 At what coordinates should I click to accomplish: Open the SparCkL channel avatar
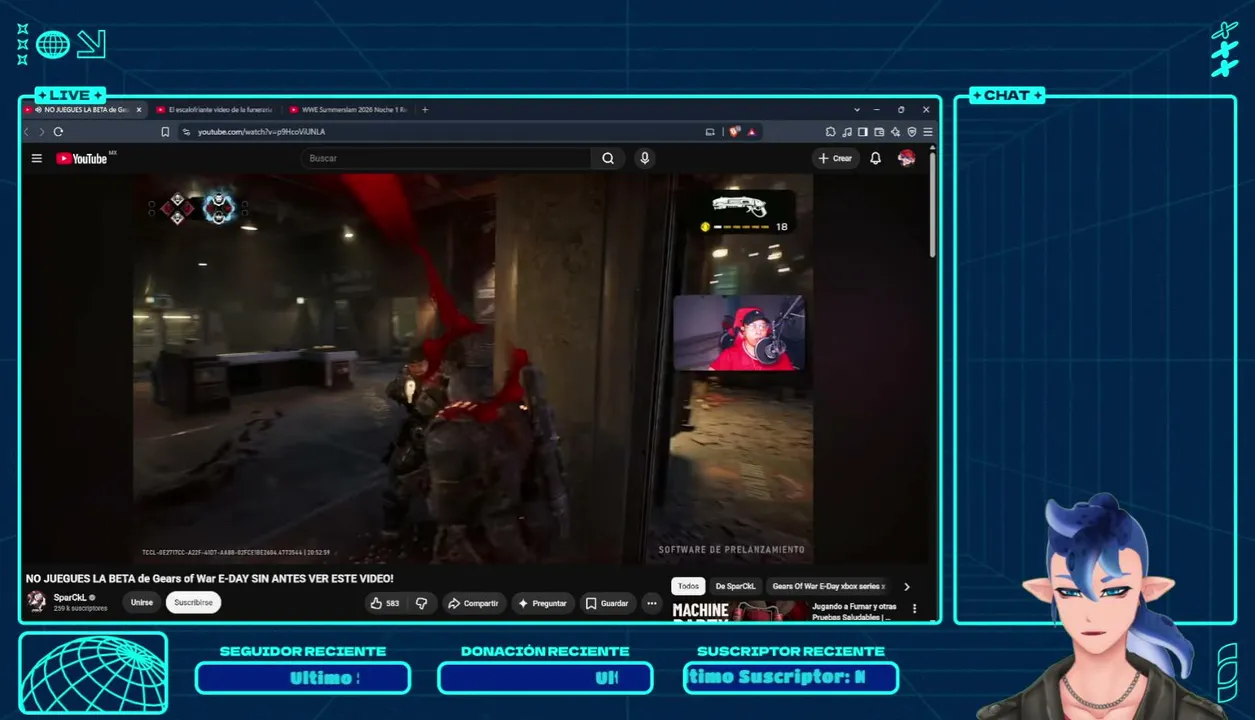pos(37,601)
